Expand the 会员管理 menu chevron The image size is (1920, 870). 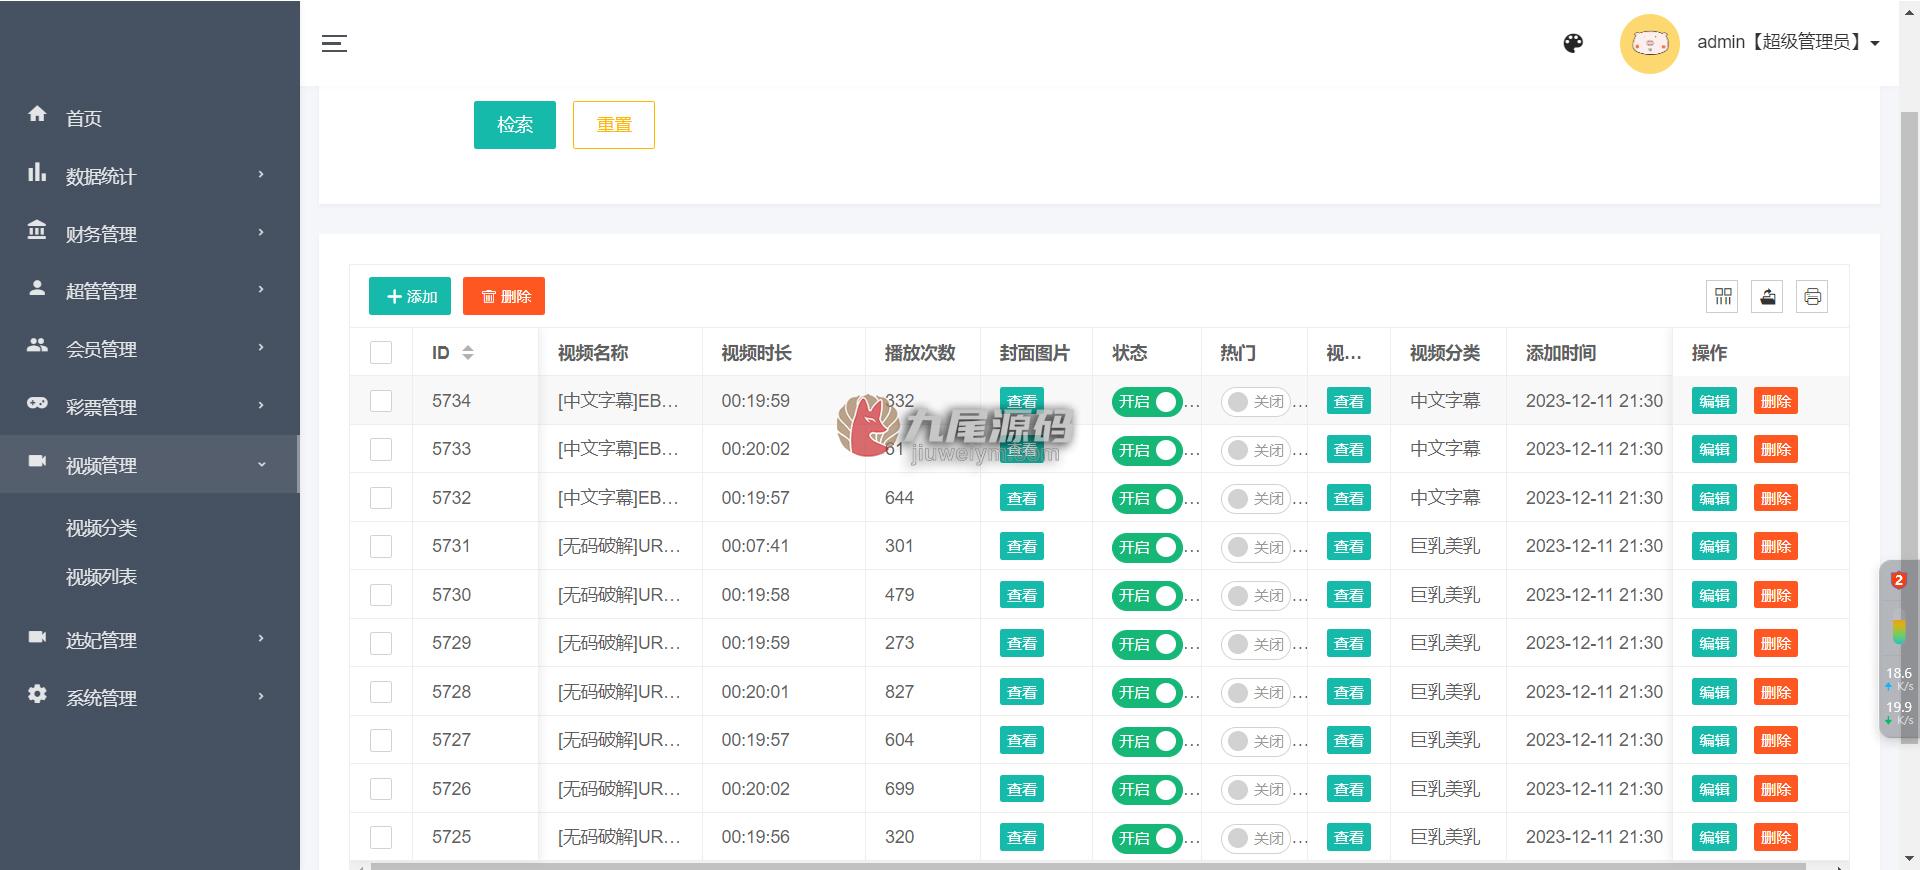pyautogui.click(x=261, y=347)
